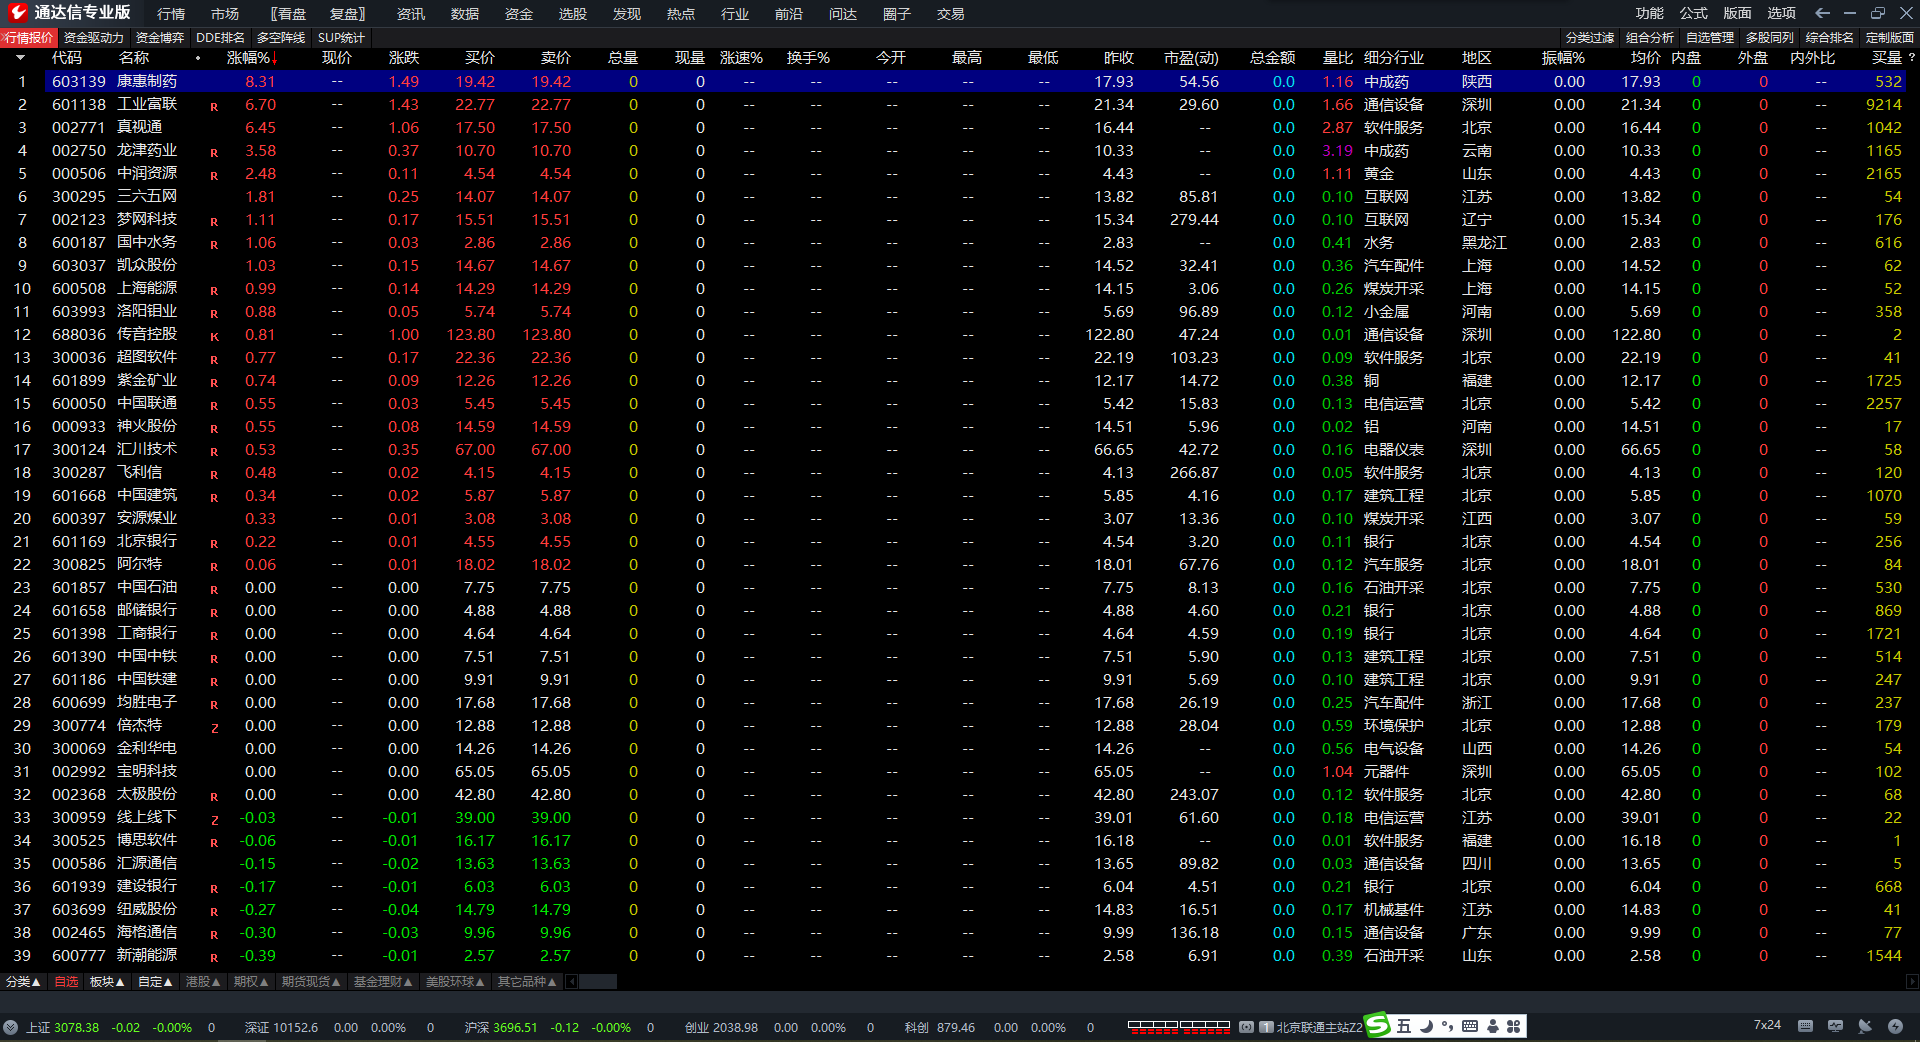Screen dimensions: 1920x1042
Task: Switch to the 资金驱动力 tab
Action: click(94, 38)
